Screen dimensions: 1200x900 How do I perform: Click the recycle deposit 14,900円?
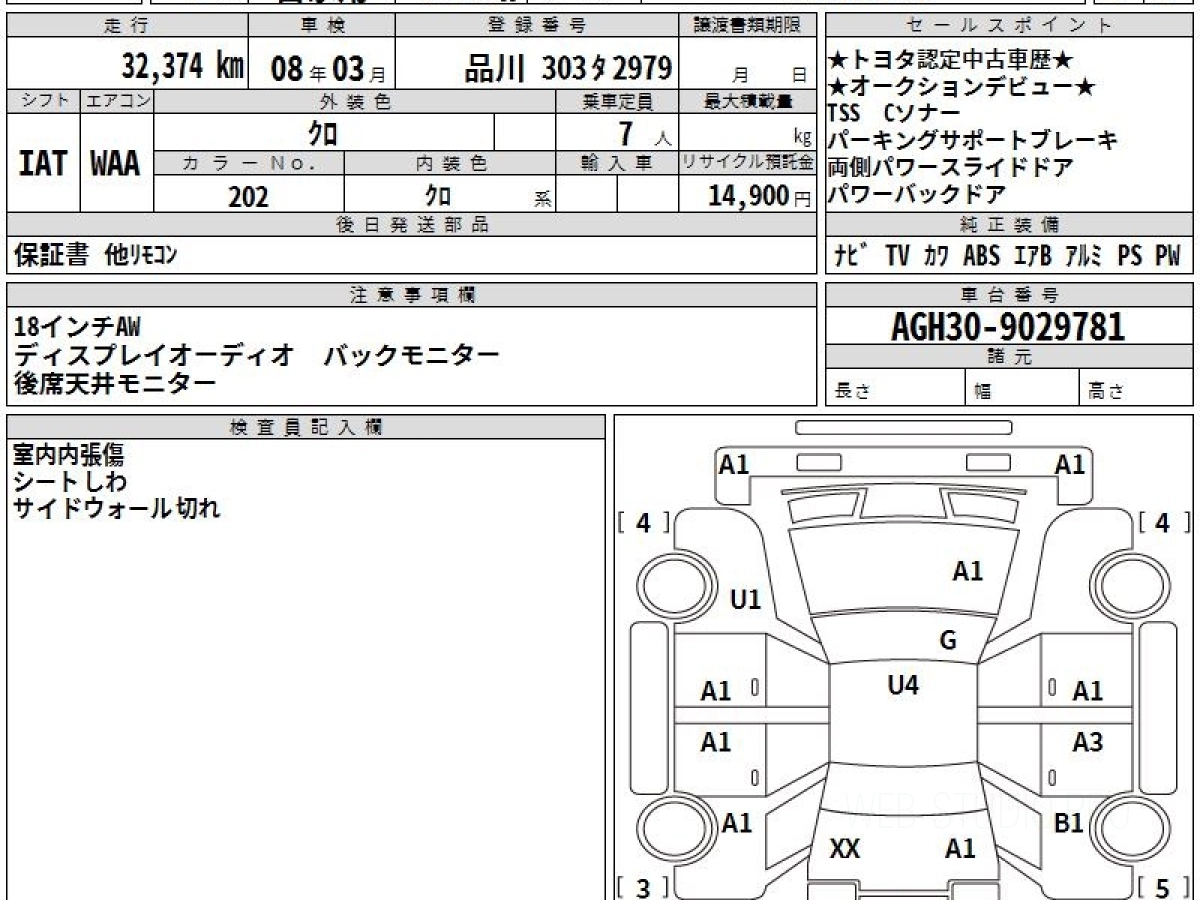click(760, 196)
